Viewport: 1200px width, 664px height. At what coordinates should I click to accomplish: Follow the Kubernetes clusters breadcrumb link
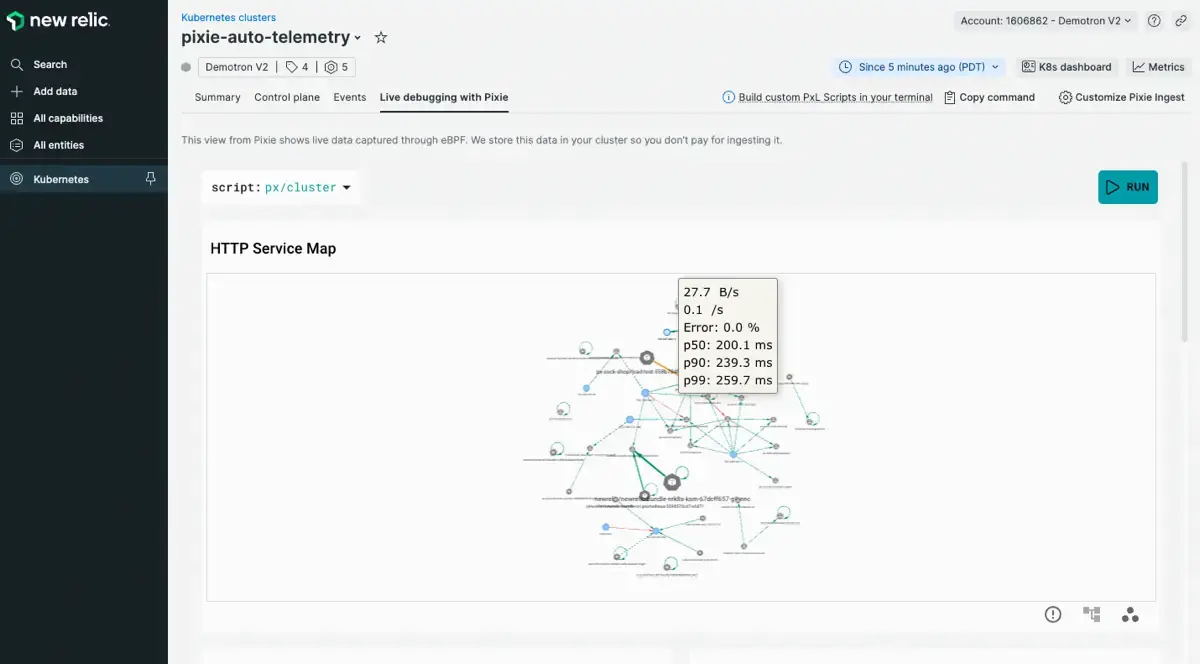point(228,17)
